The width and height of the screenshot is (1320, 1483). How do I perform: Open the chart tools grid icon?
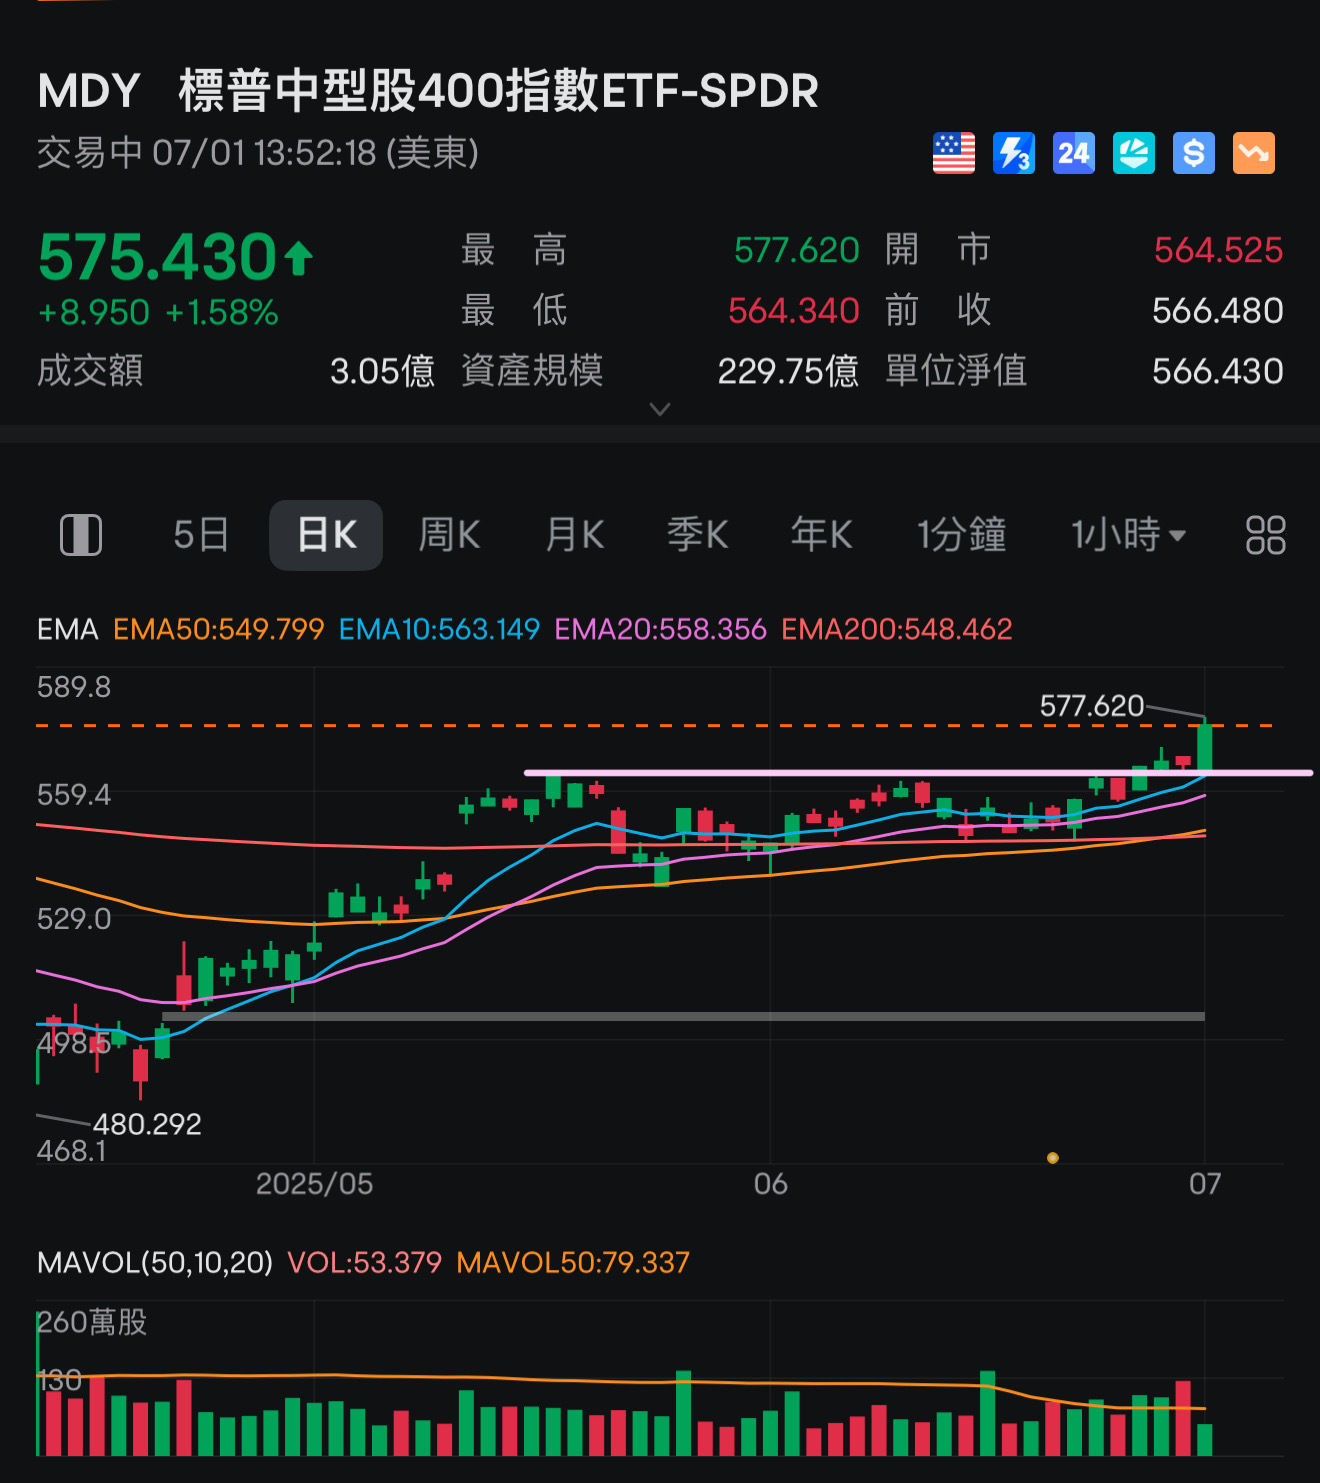[1265, 535]
